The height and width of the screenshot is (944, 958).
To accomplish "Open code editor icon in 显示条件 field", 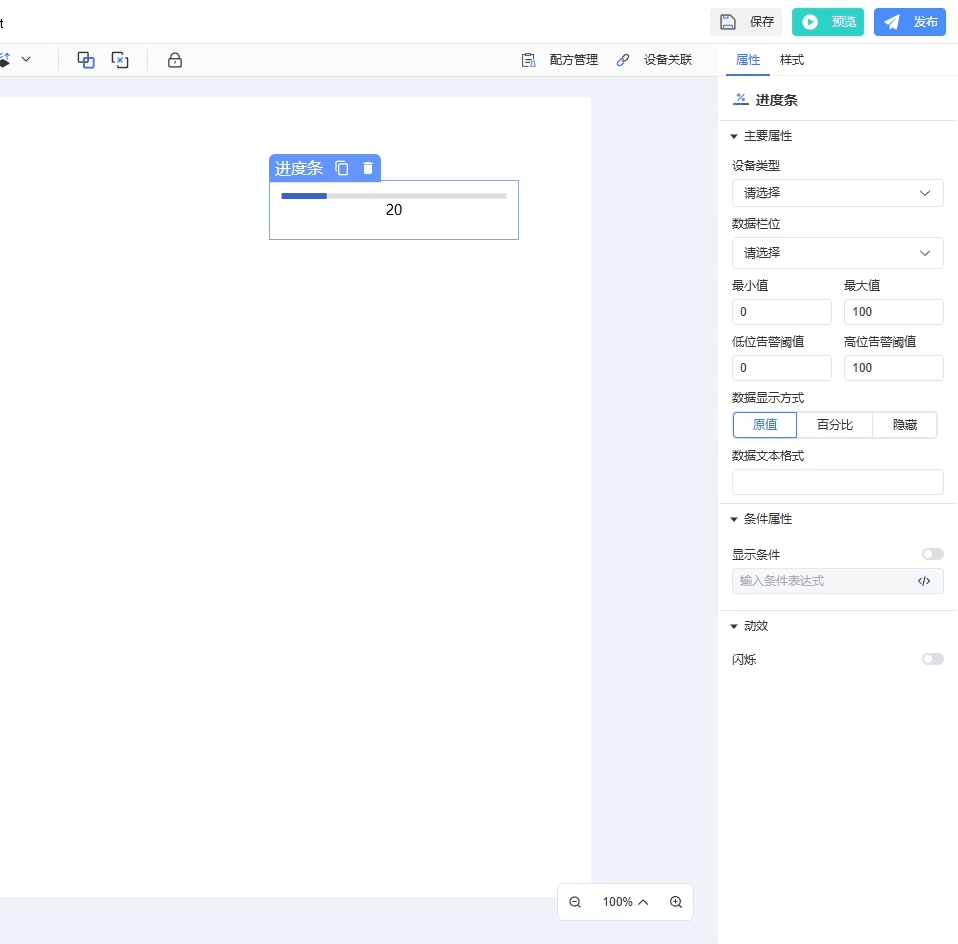I will pos(924,581).
